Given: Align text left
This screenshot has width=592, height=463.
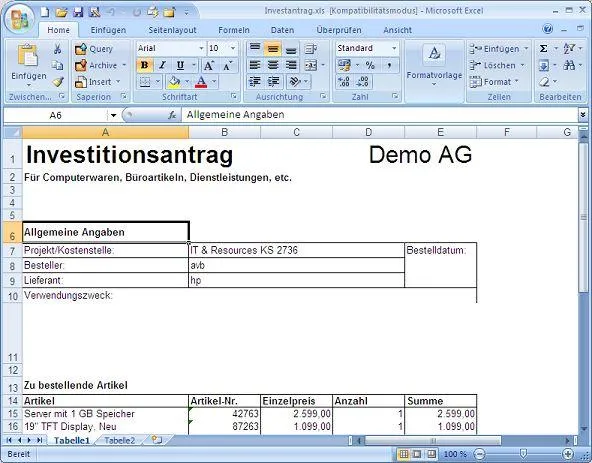Looking at the screenshot, I should coord(255,65).
